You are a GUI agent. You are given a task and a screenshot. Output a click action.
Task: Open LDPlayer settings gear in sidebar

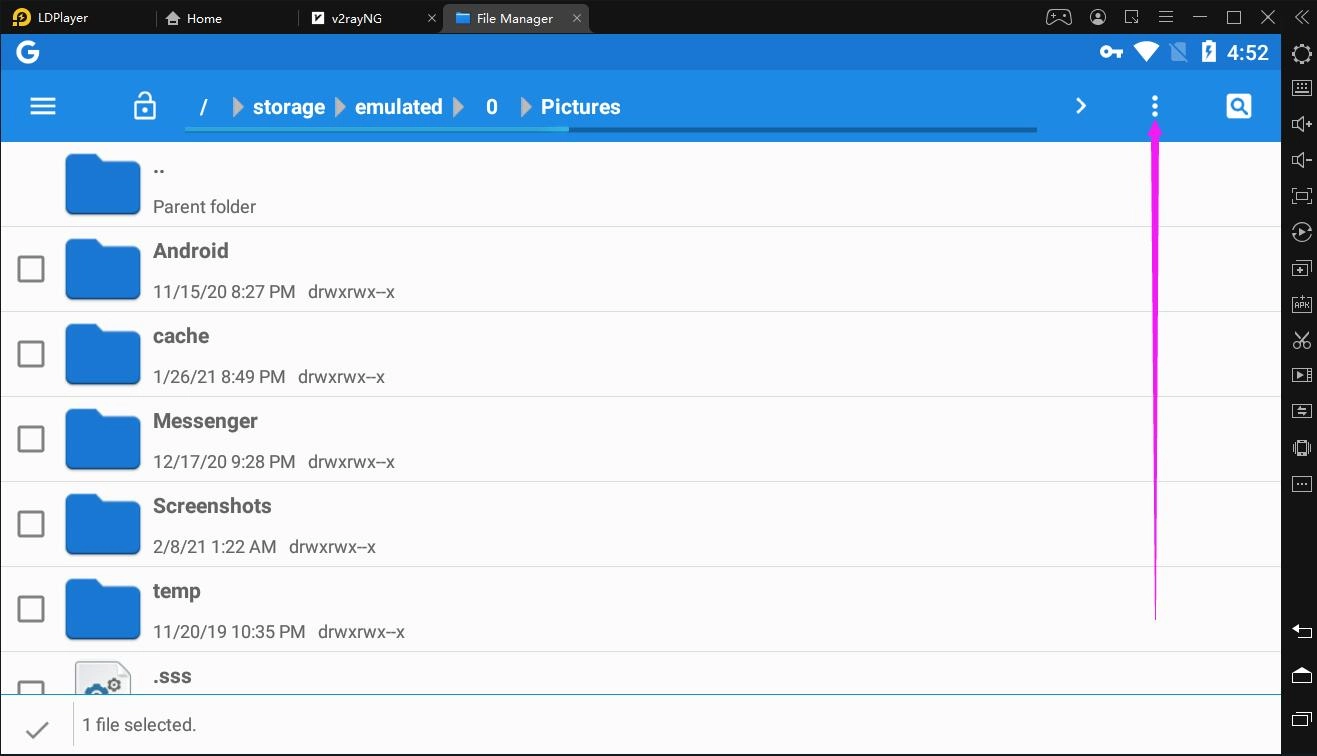coord(1301,53)
